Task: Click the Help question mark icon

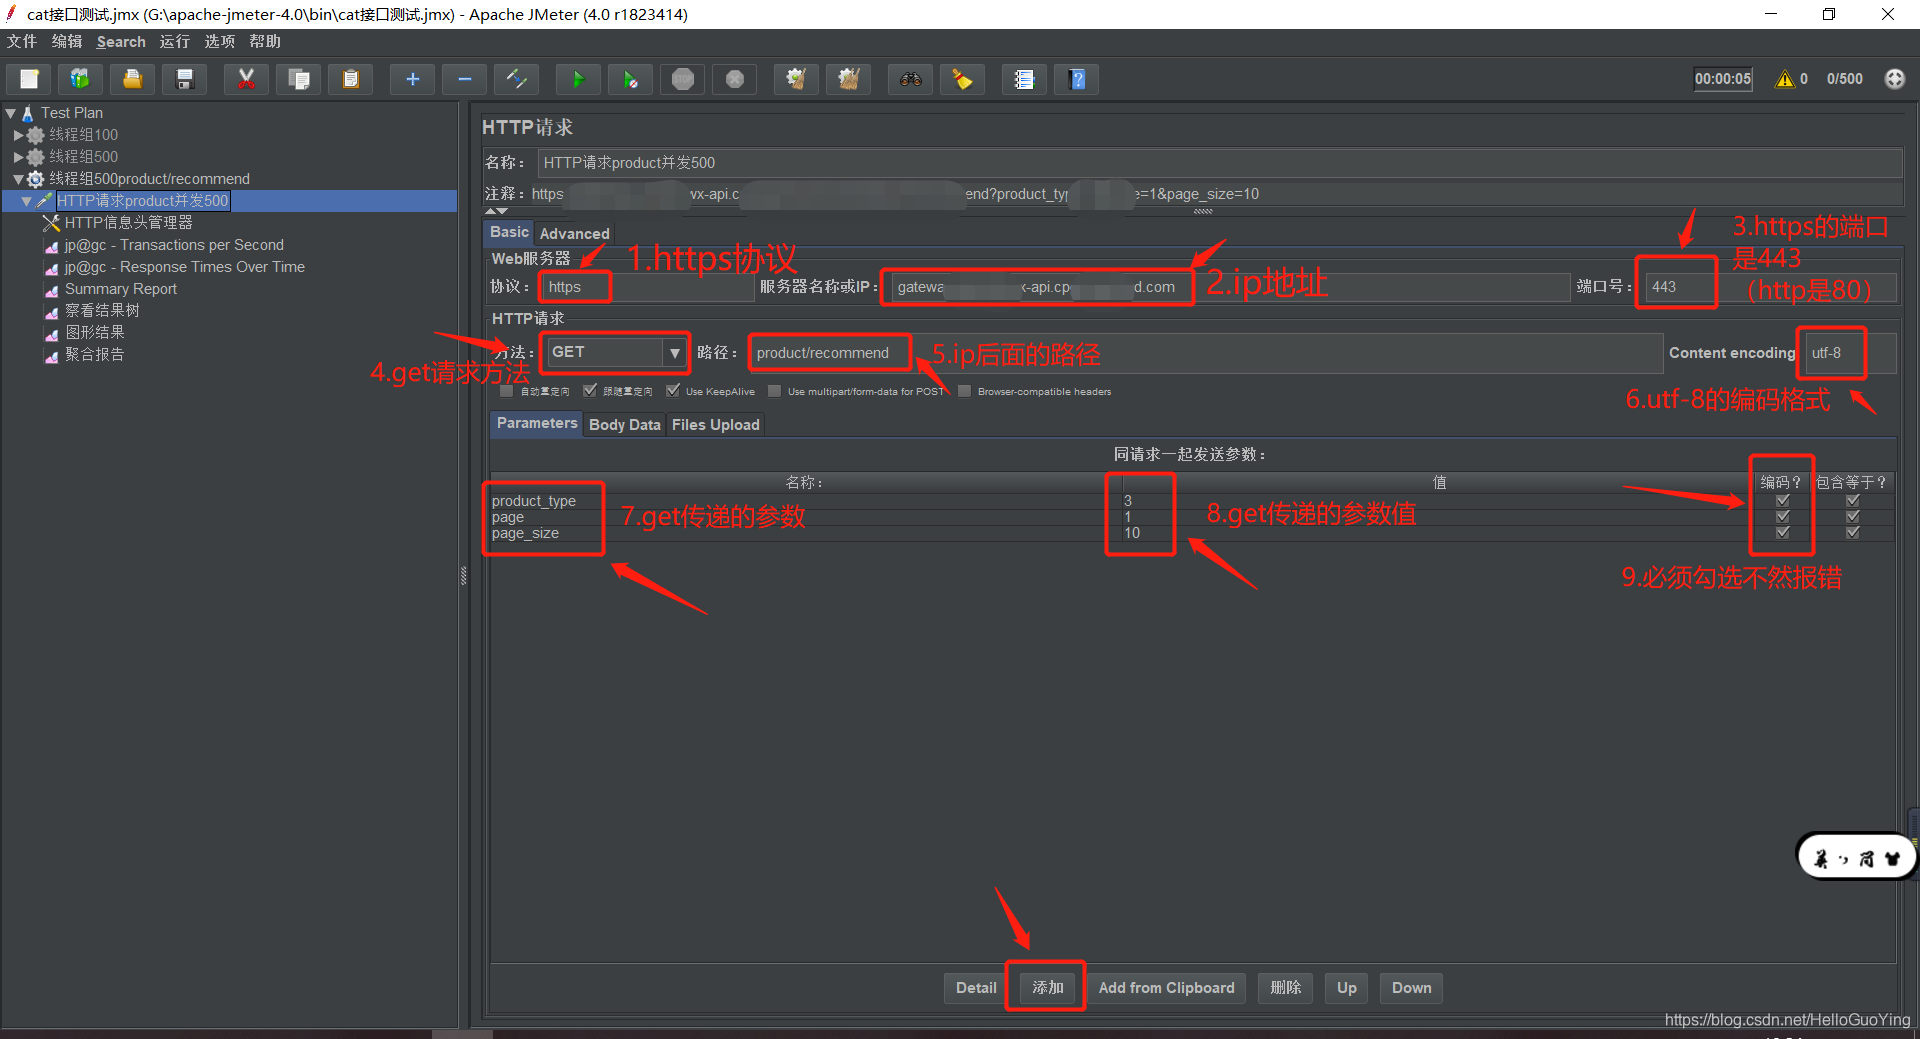Action: click(x=1077, y=79)
